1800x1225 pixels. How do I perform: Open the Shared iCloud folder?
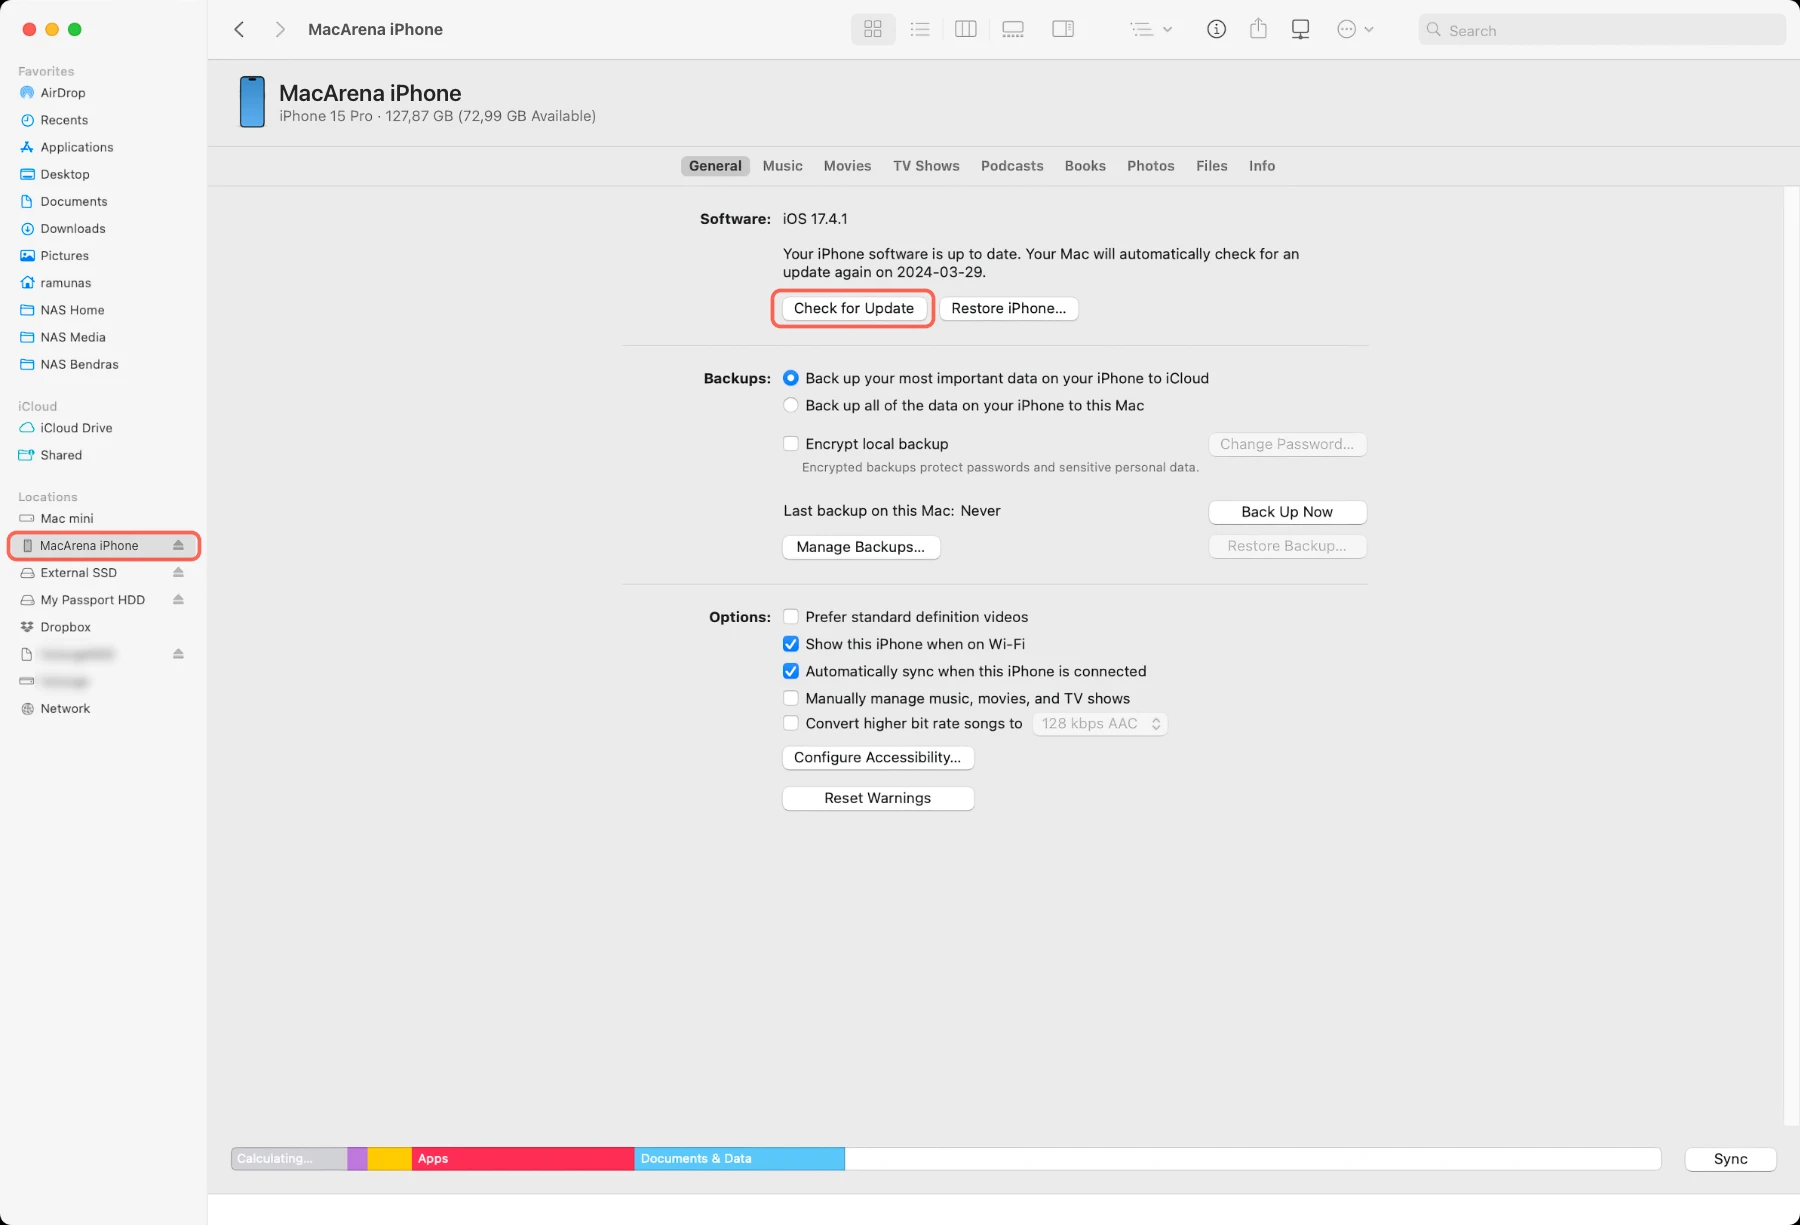(61, 455)
